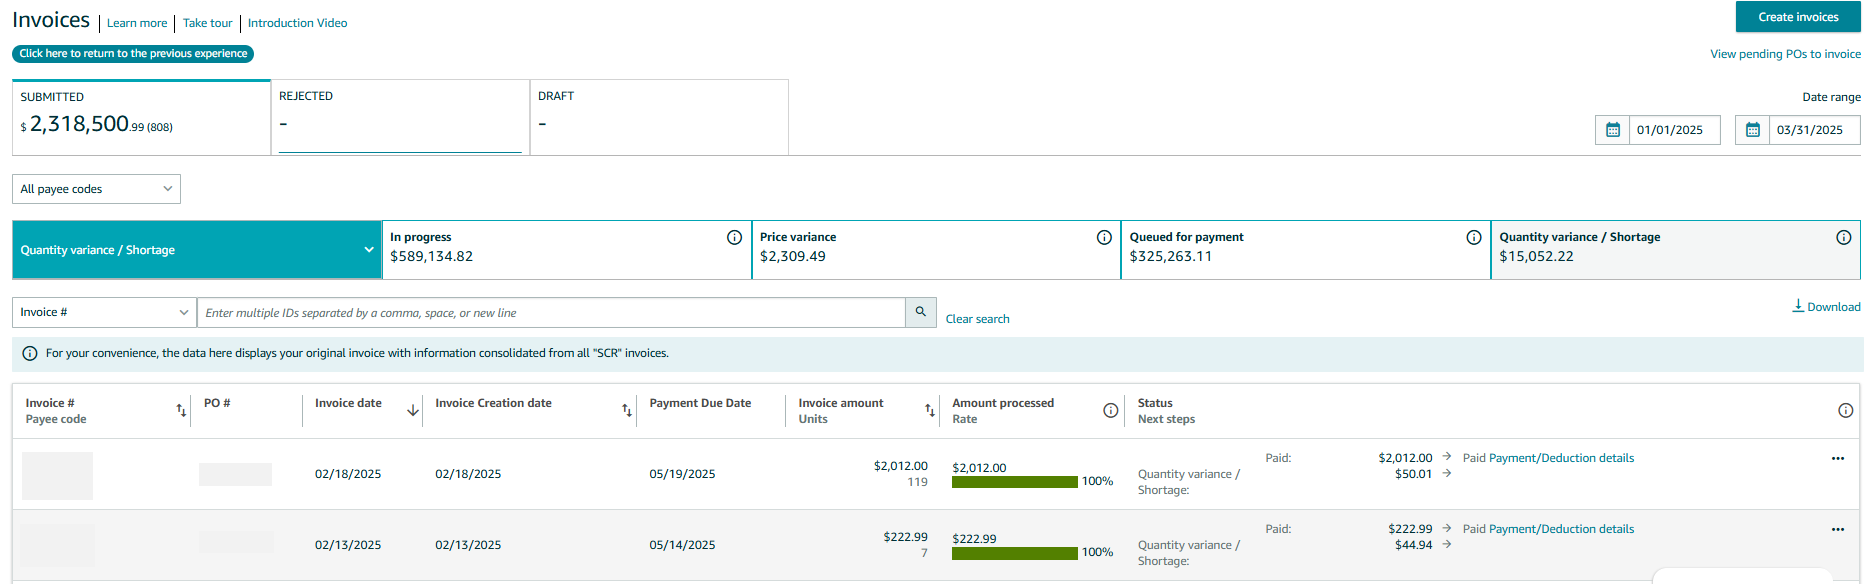
Task: Click the PO # column header
Action: (217, 403)
